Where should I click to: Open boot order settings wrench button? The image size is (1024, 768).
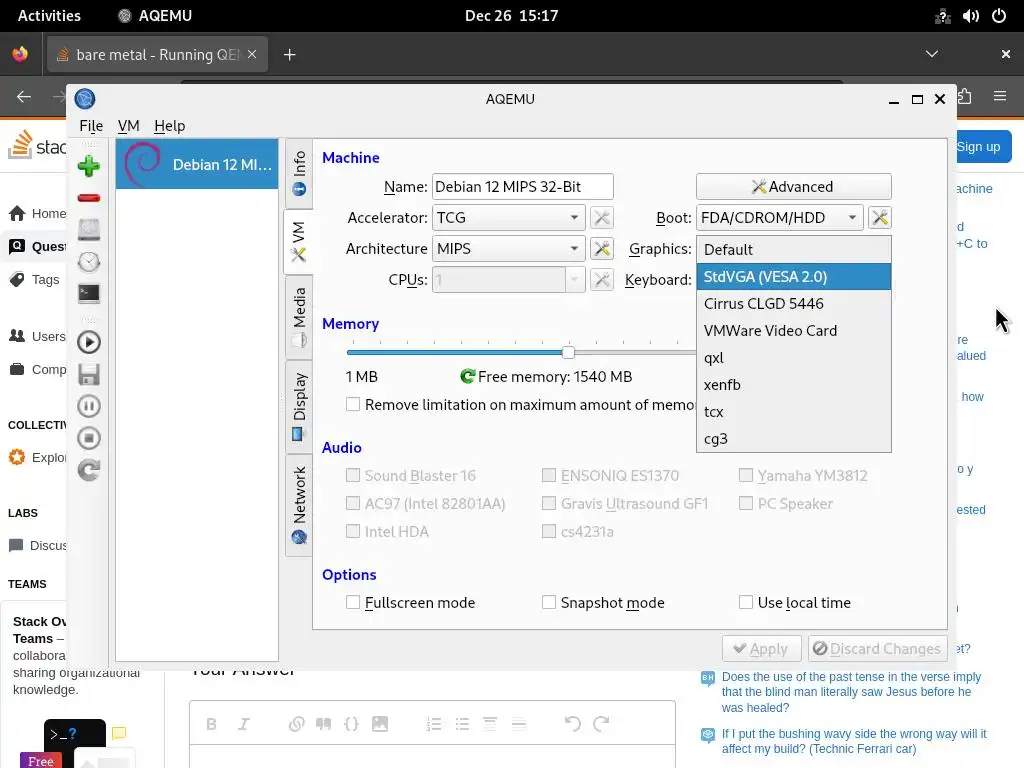click(x=880, y=217)
